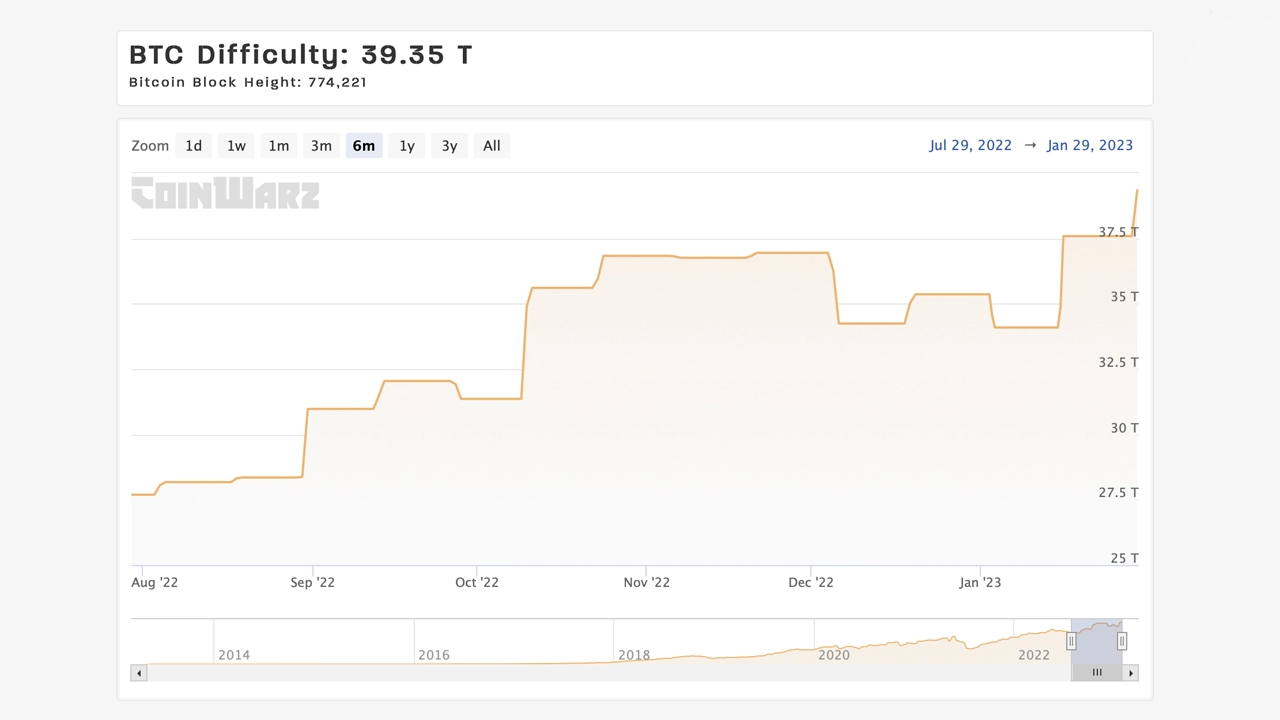The width and height of the screenshot is (1280, 720).
Task: Click the BTC Difficulty heading
Action: tap(300, 55)
